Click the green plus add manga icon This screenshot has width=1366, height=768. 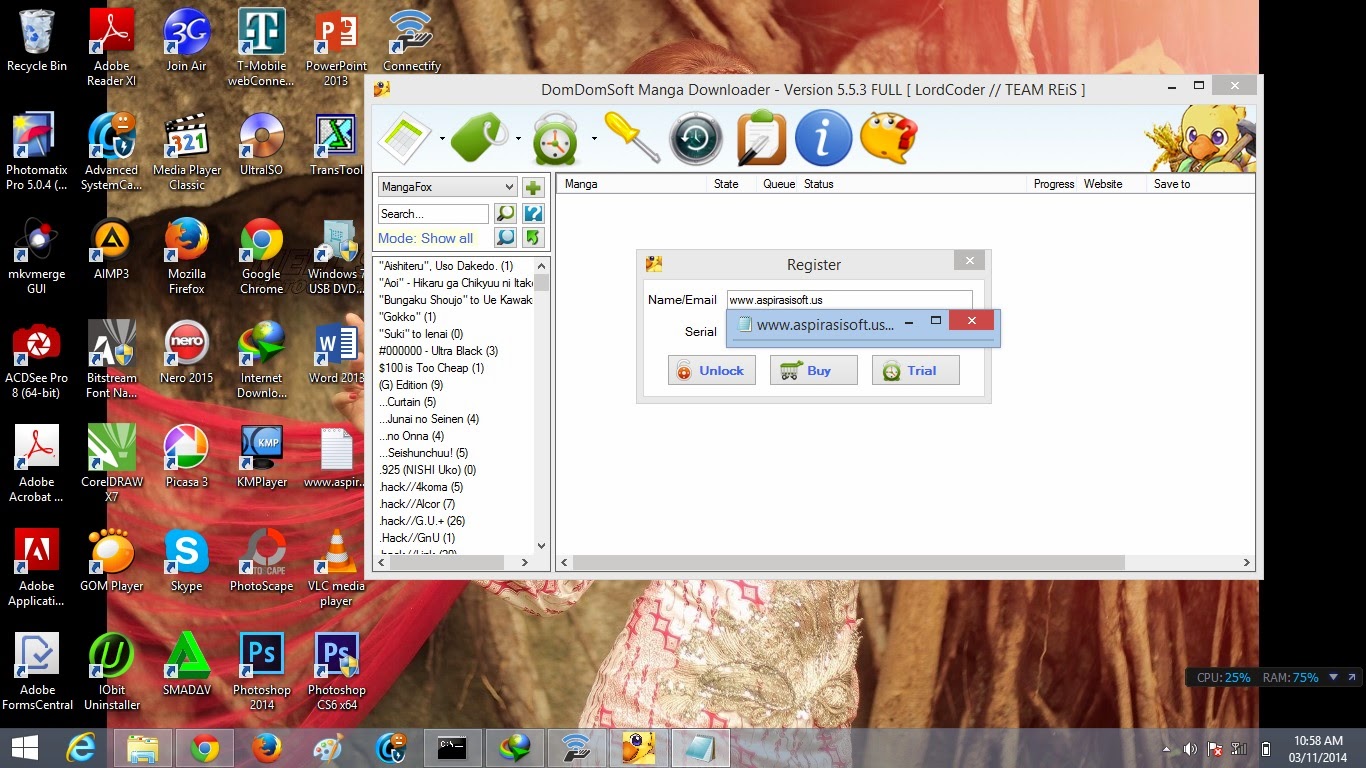point(533,187)
